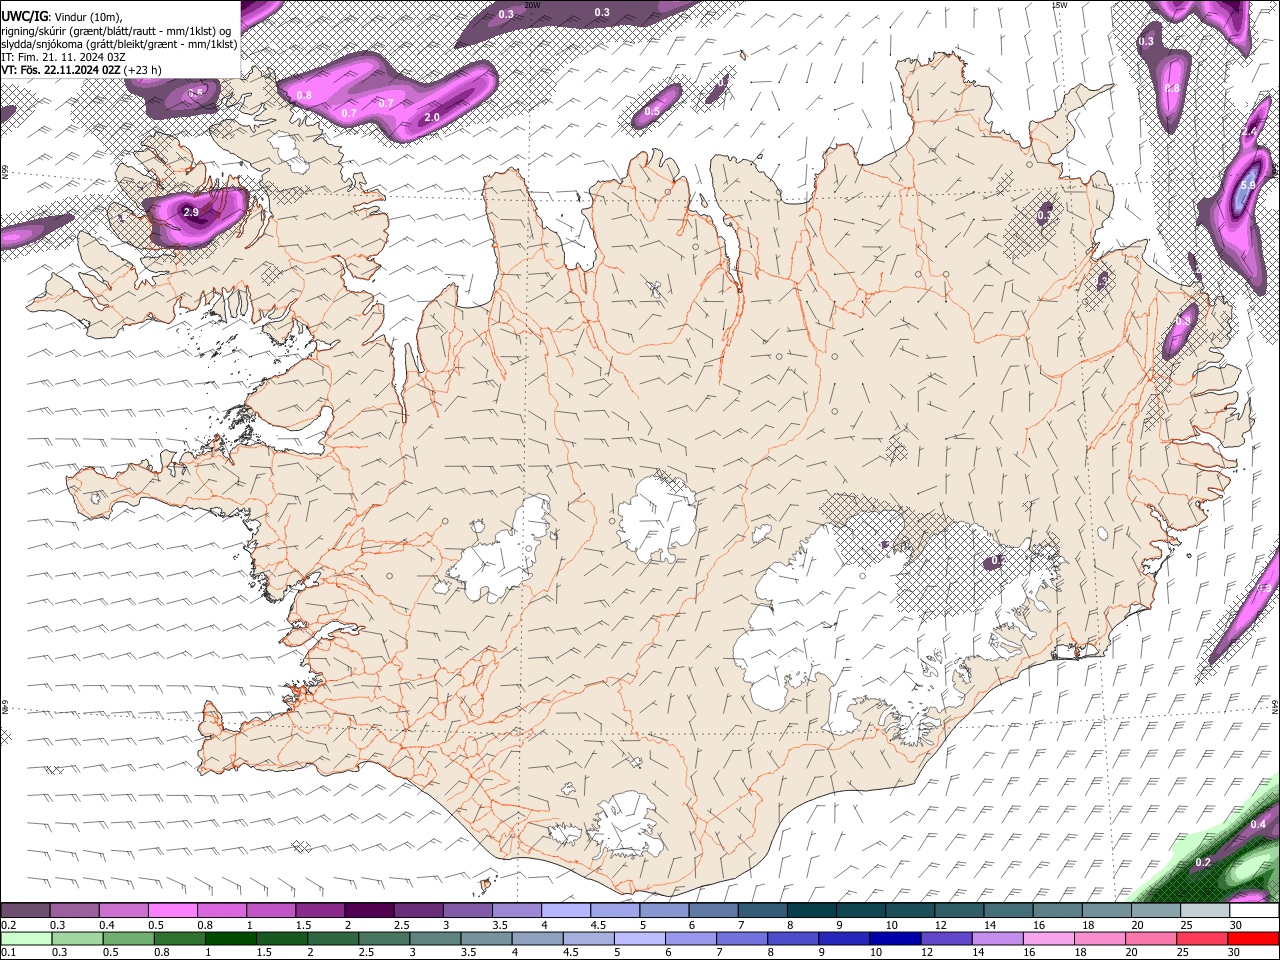Pick darkest green 1 swatch in rain scale

230,938
